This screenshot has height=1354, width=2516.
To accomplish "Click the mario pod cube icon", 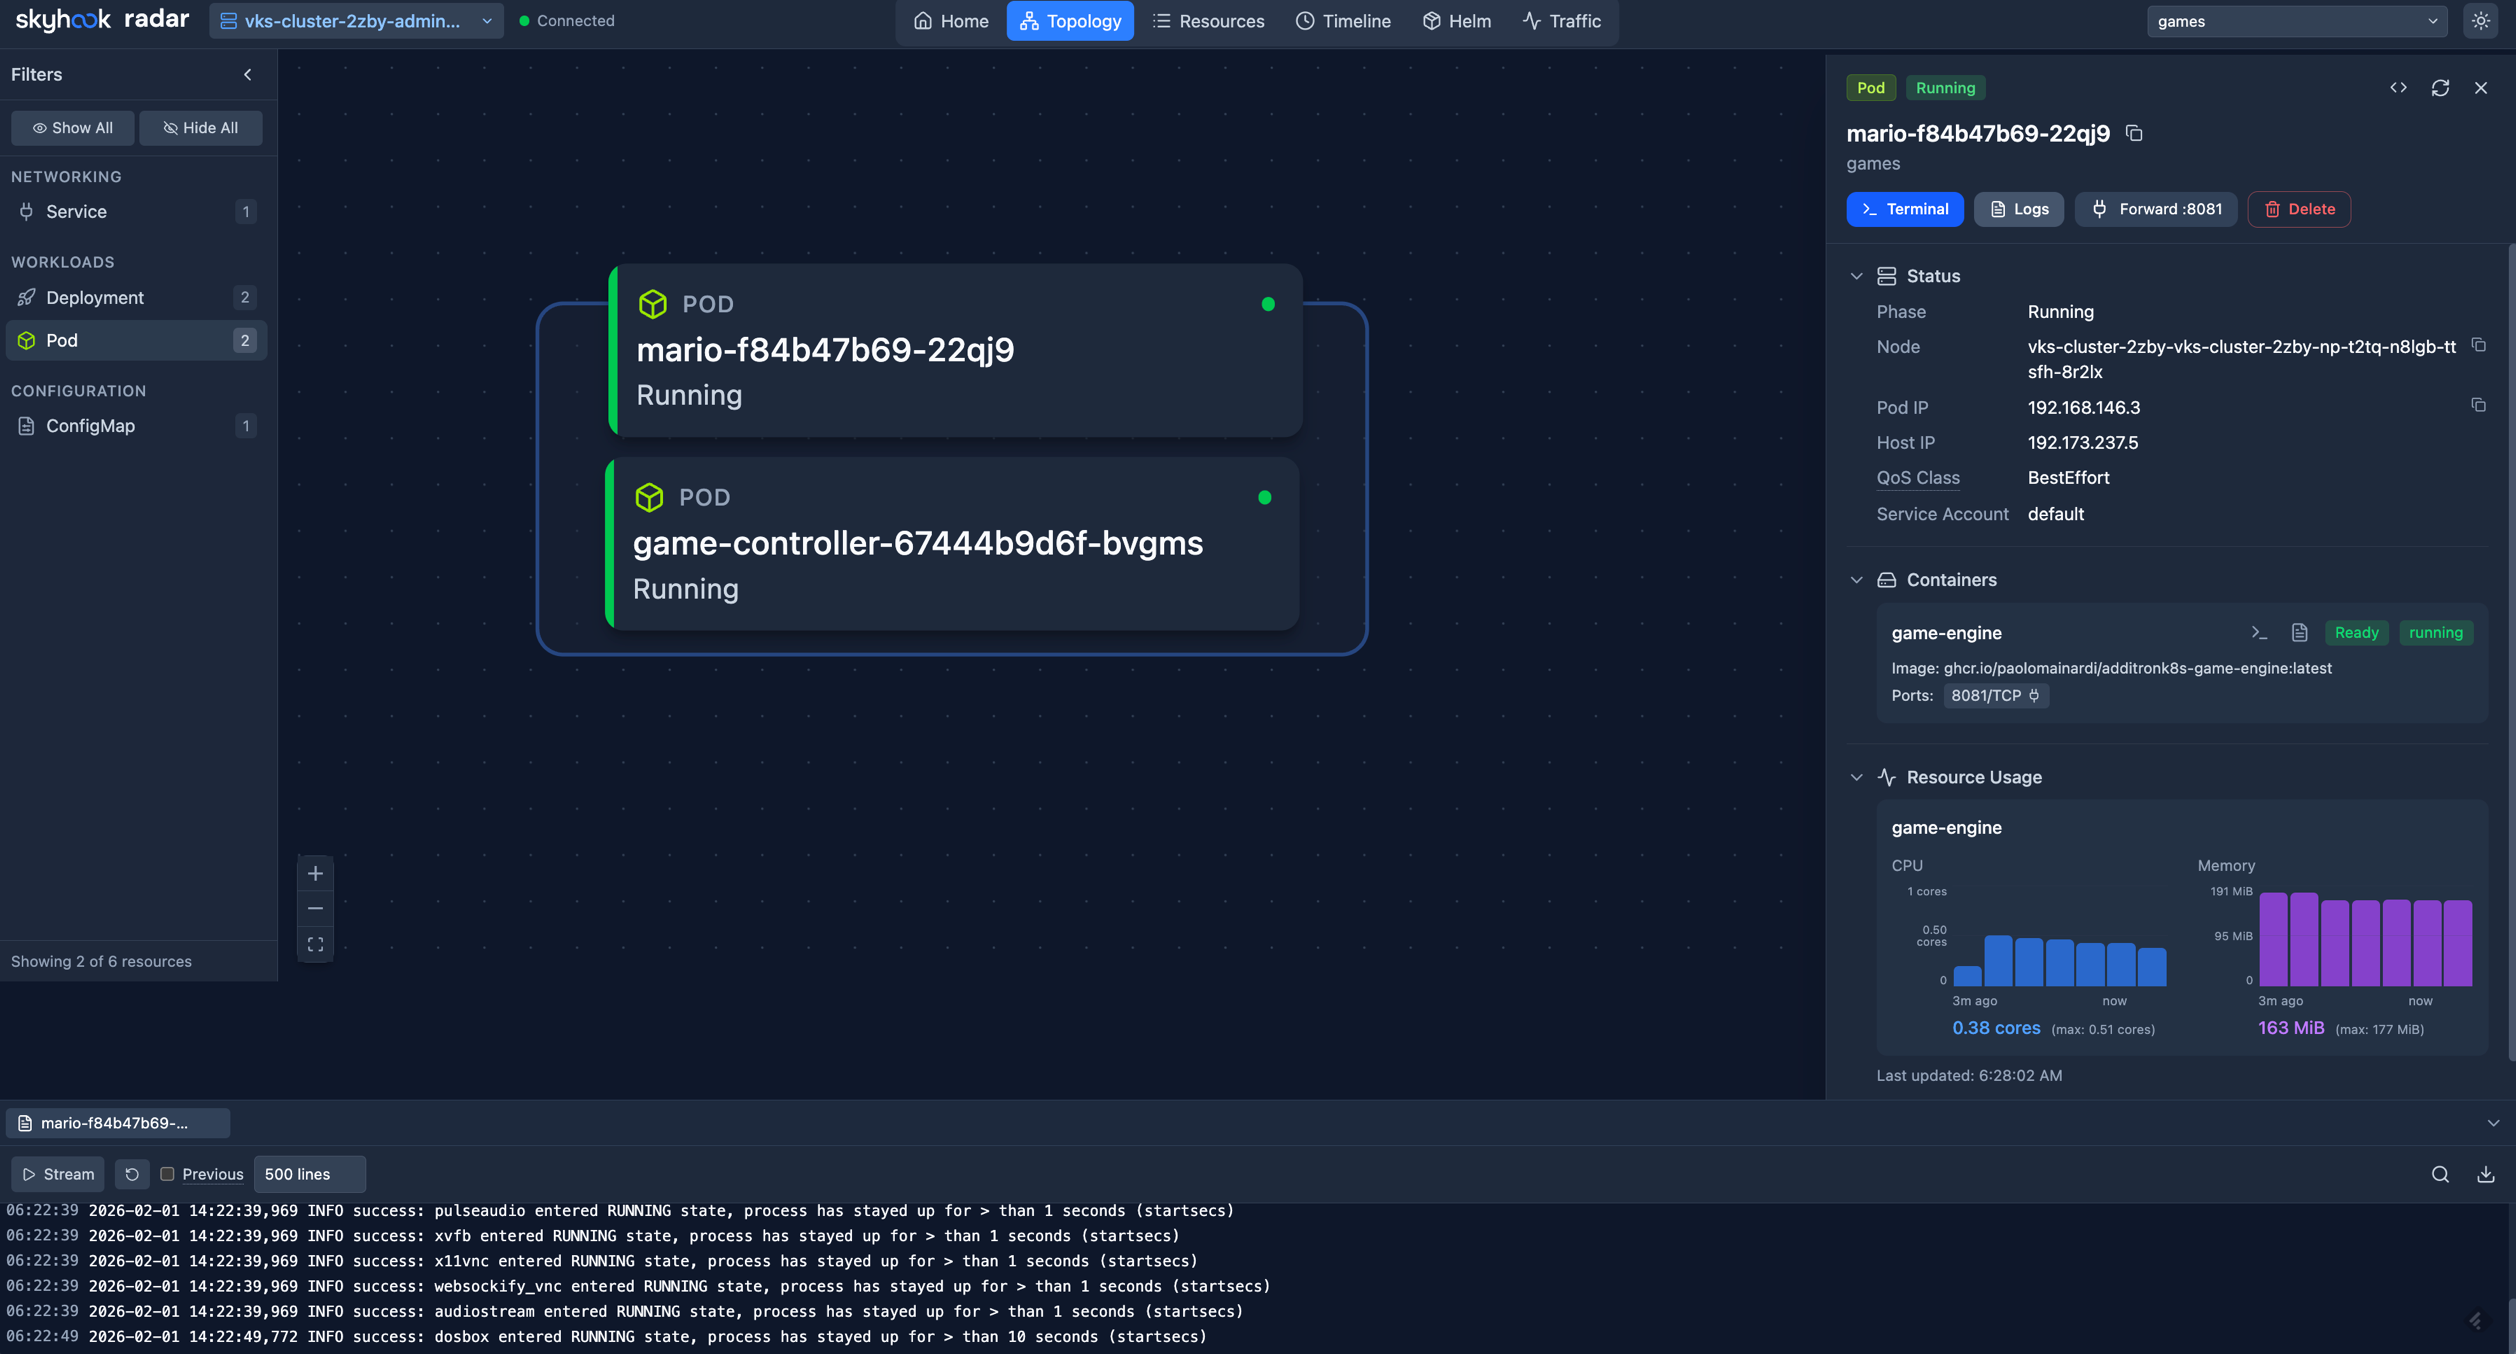I will click(653, 304).
